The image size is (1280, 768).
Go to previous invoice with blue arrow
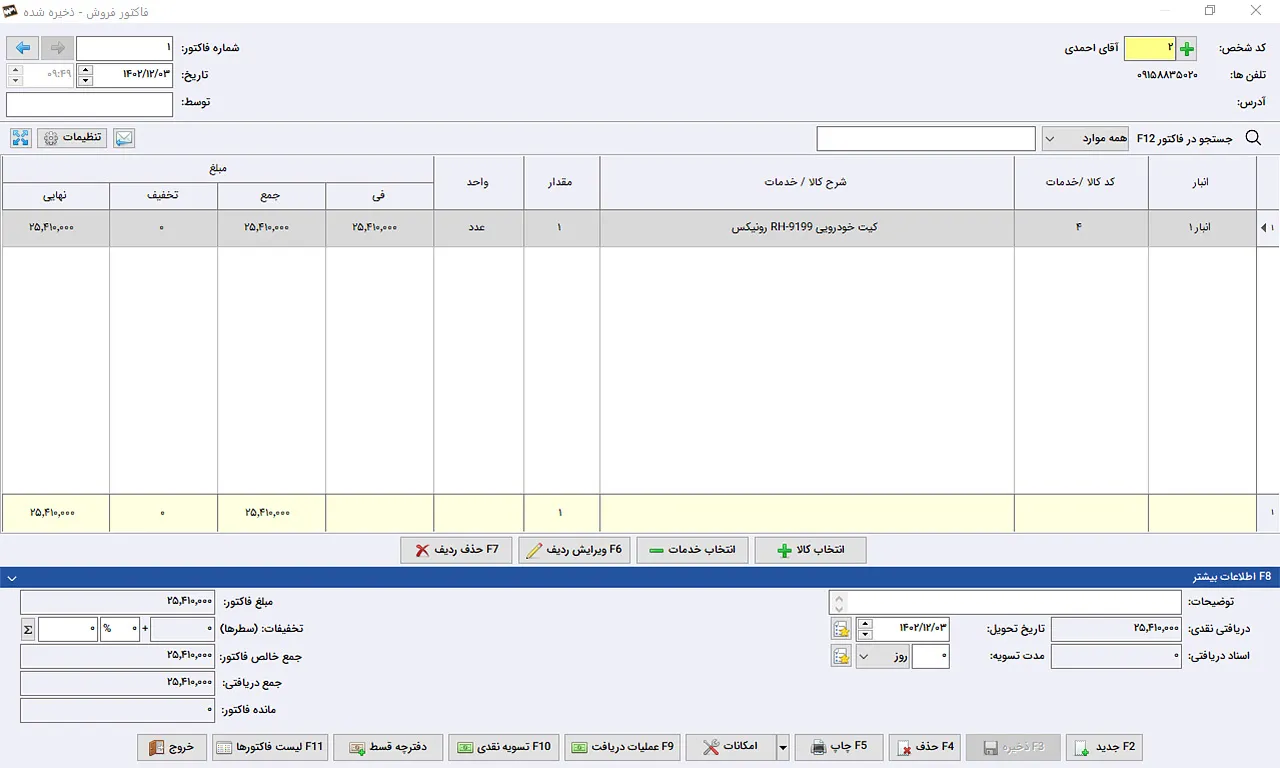click(23, 48)
